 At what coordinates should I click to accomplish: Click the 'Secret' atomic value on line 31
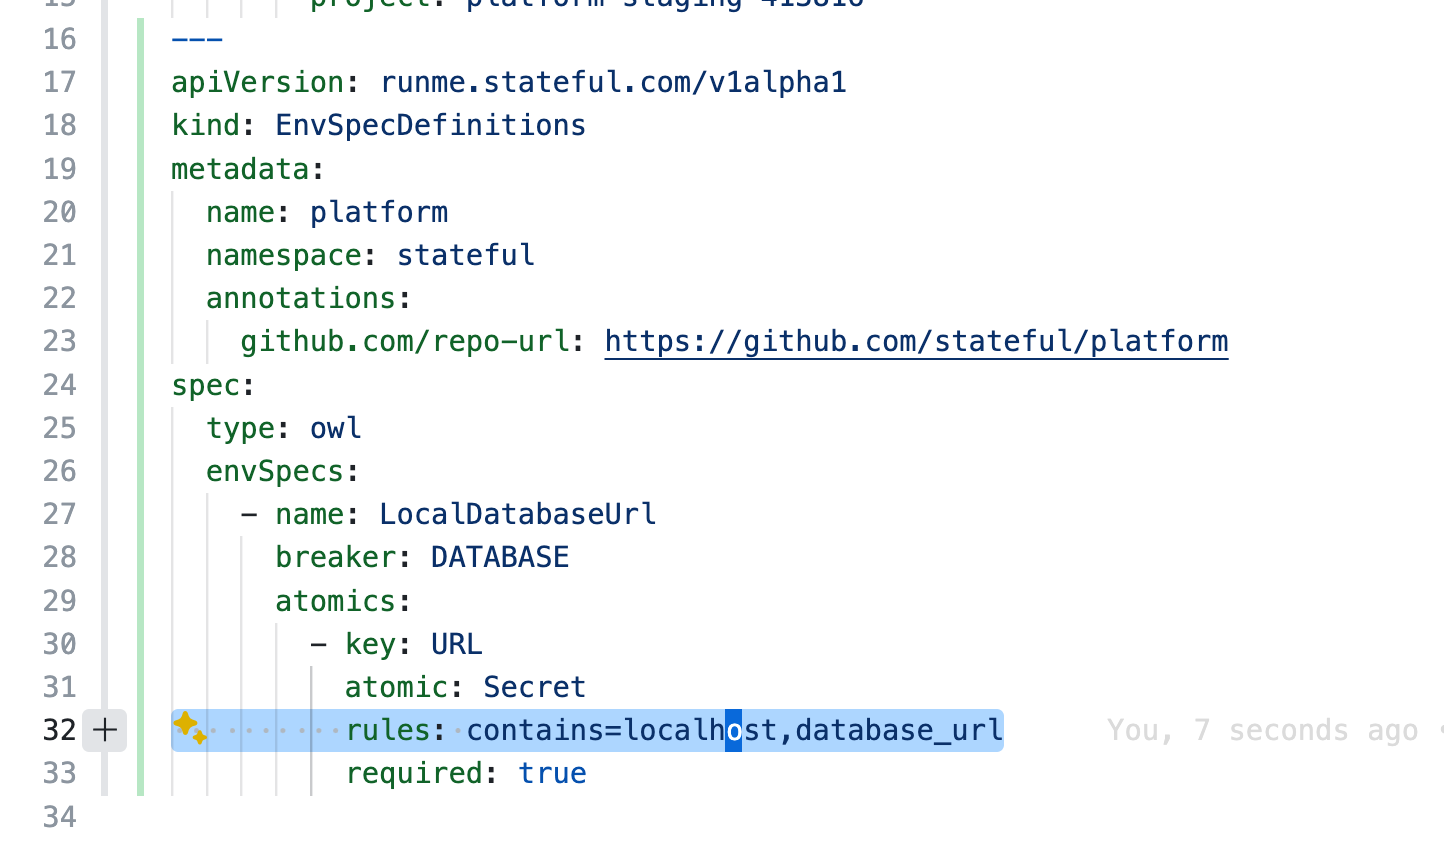pyautogui.click(x=534, y=686)
